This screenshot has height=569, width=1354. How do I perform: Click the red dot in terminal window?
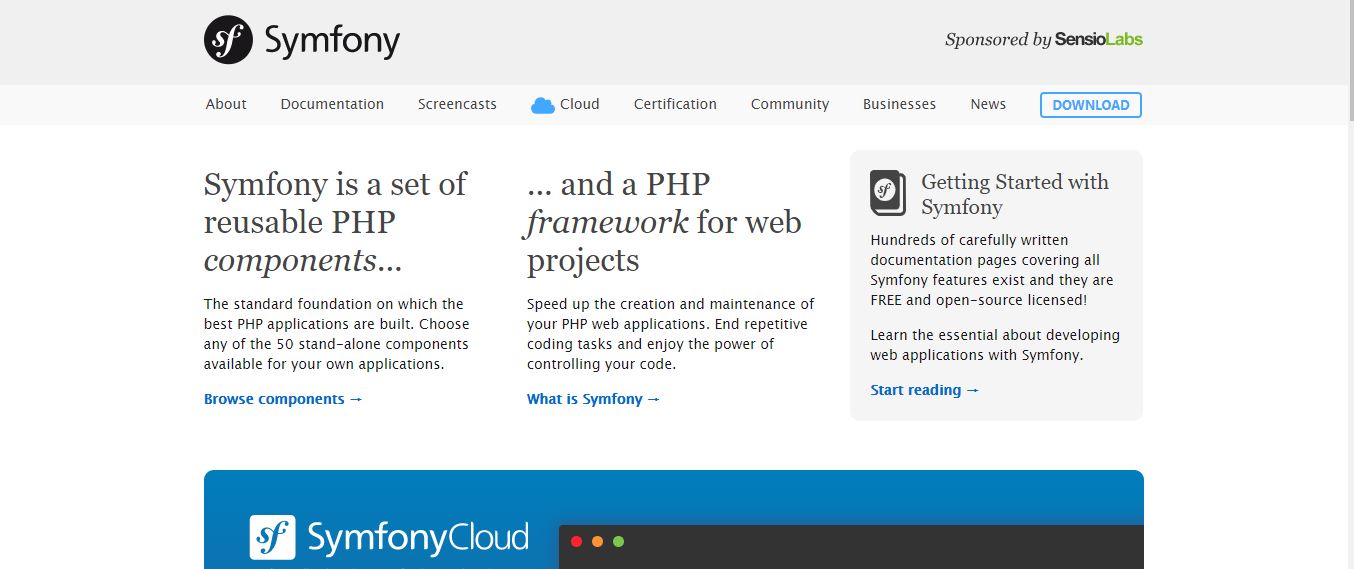576,541
